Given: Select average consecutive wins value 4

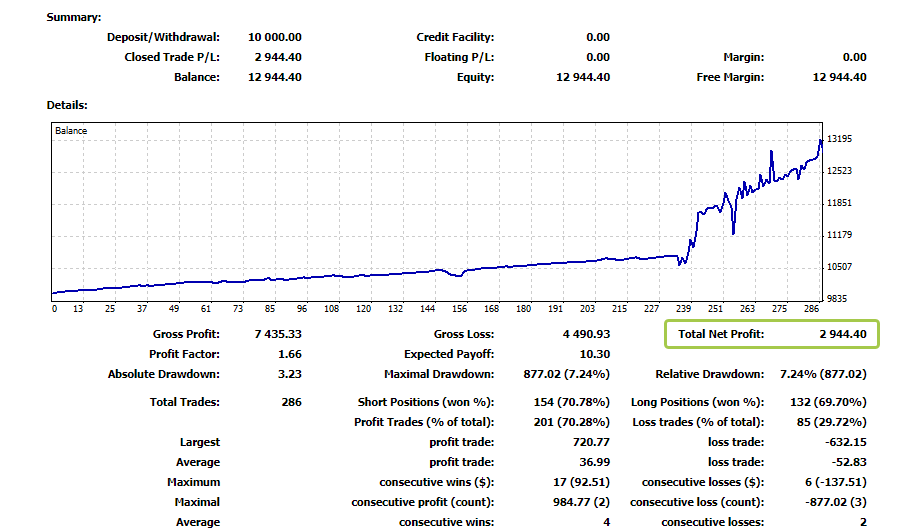Looking at the screenshot, I should (x=607, y=522).
